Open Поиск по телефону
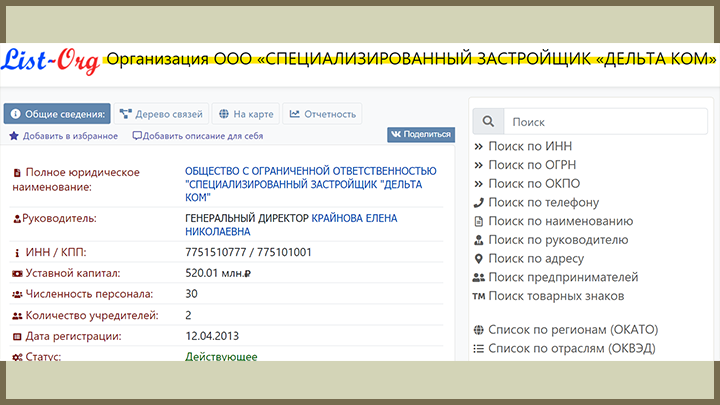Screen dimensions: 720x405 click(544, 202)
